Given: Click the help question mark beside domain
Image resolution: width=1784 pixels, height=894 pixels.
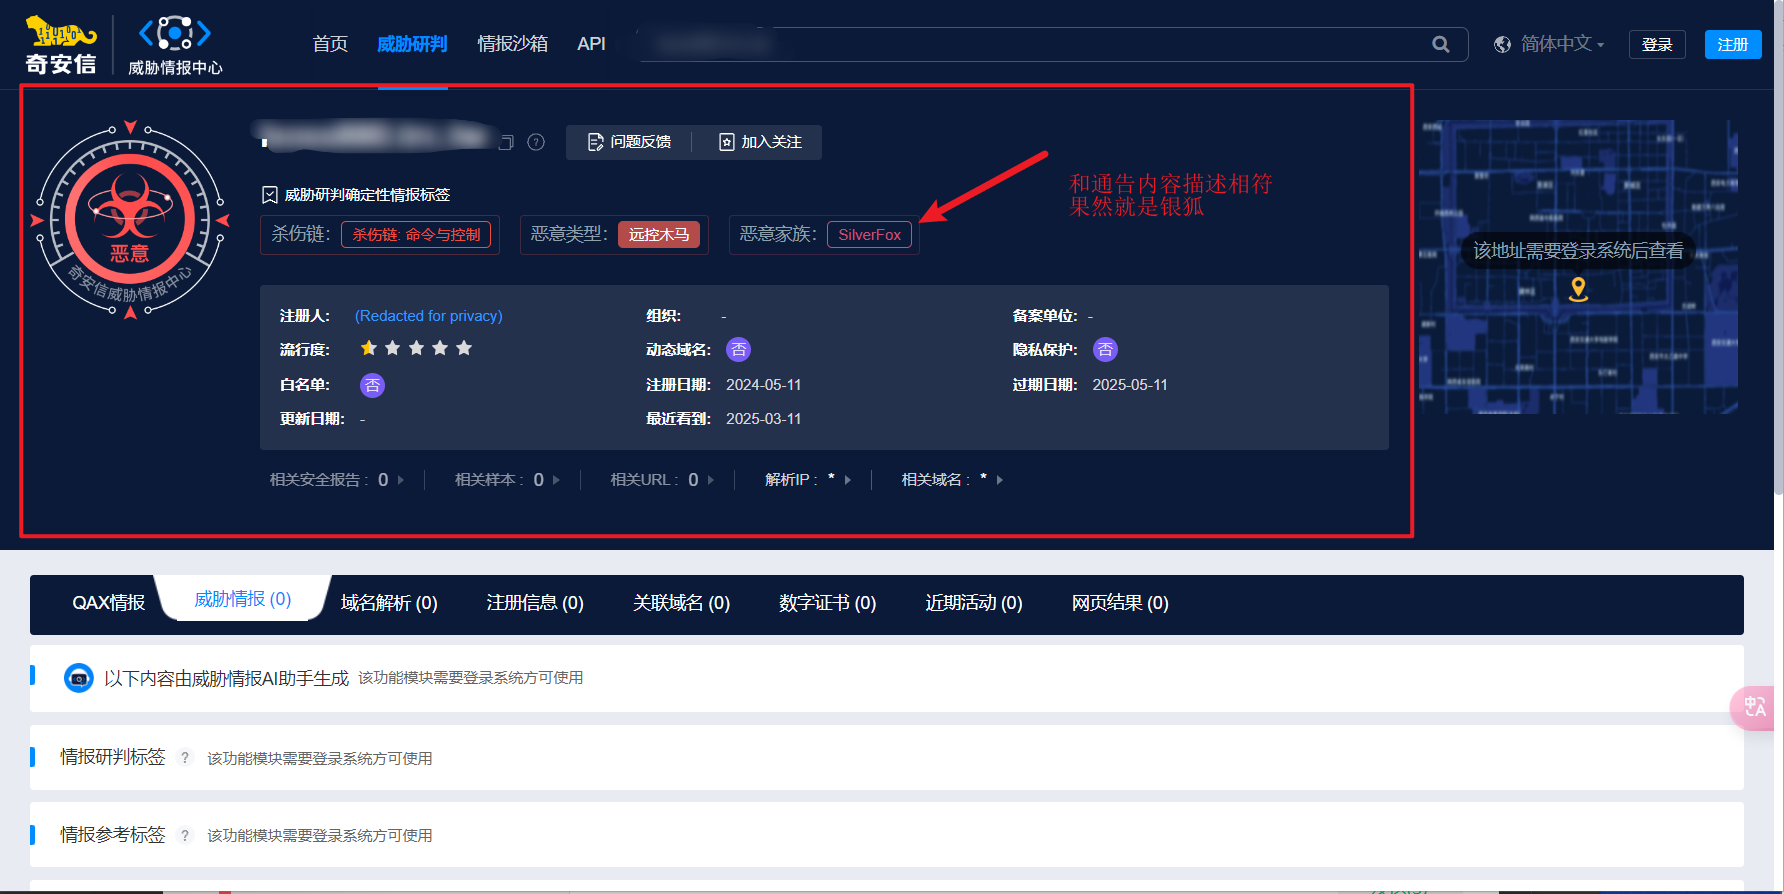Looking at the screenshot, I should tap(536, 142).
